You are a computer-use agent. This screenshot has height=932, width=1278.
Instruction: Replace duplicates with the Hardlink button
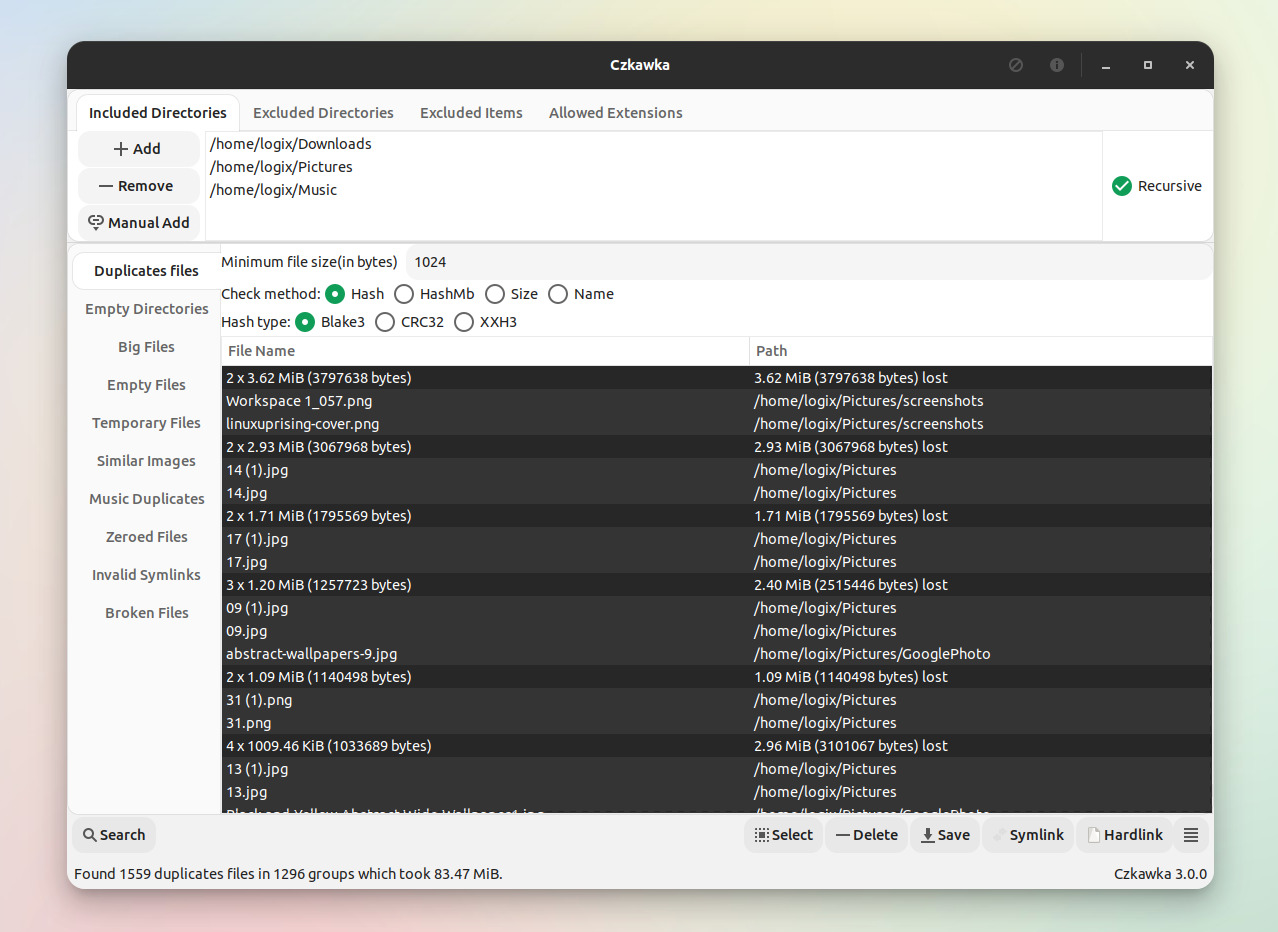point(1124,834)
